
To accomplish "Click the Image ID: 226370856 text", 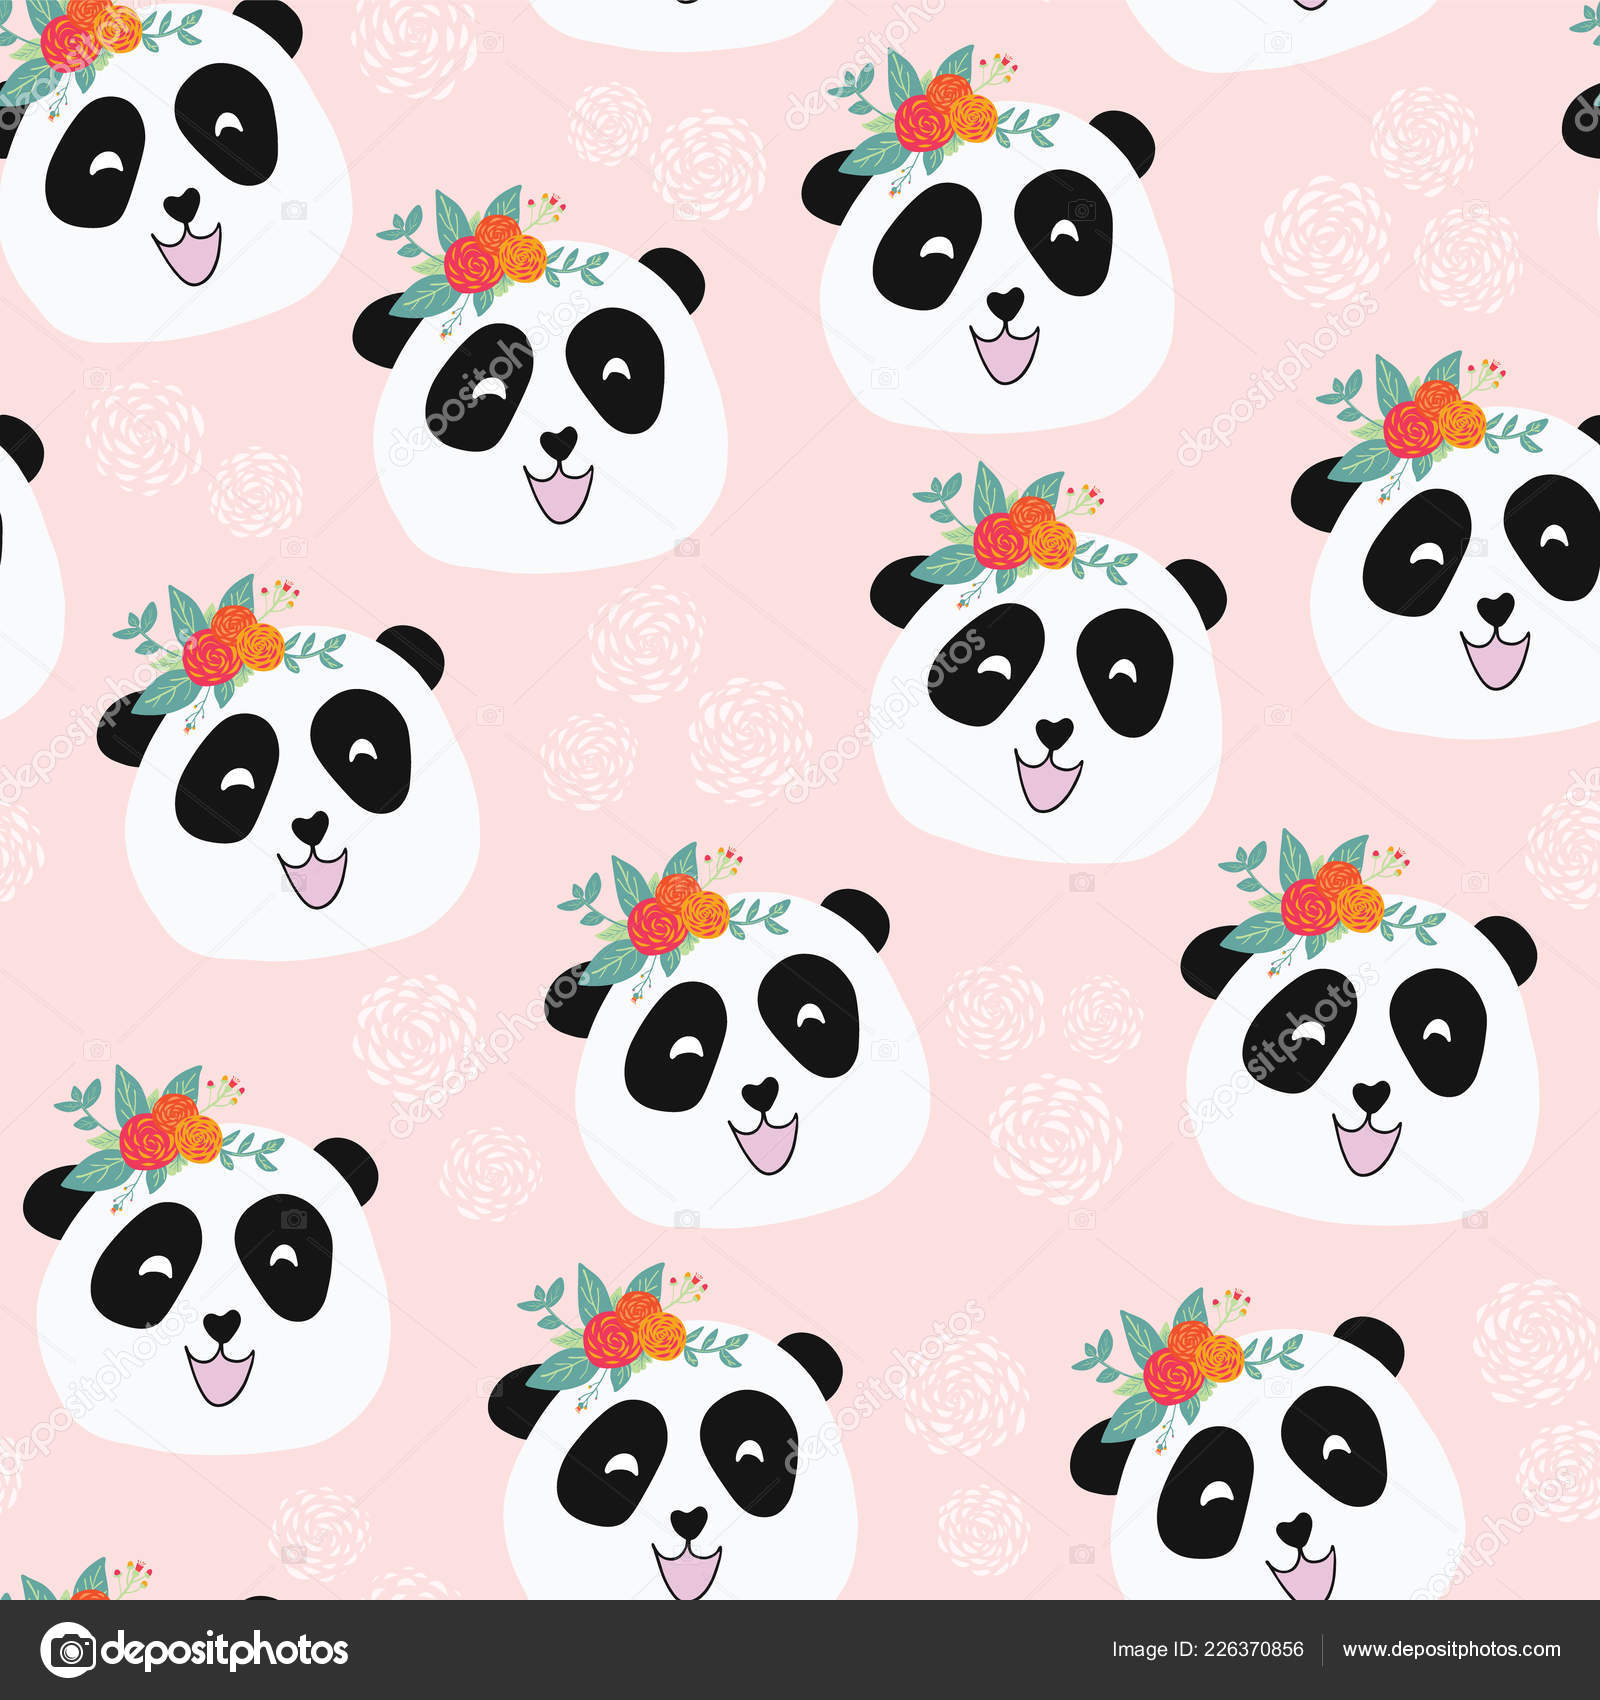I will tap(1207, 1650).
